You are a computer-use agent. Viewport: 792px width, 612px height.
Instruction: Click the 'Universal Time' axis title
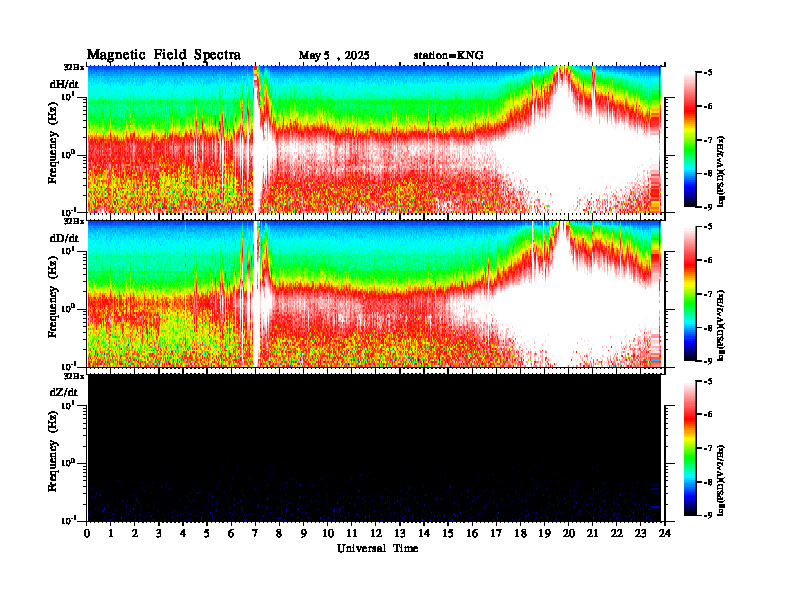point(377,548)
